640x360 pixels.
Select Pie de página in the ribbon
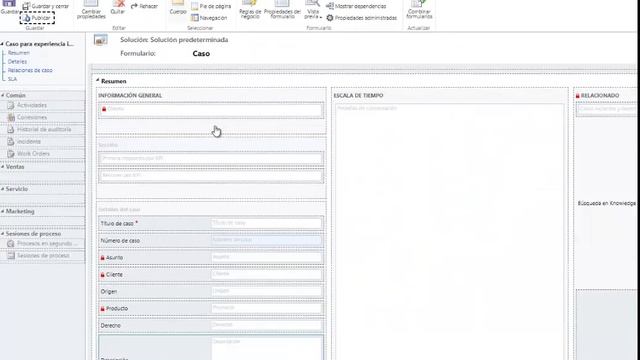[211, 6]
